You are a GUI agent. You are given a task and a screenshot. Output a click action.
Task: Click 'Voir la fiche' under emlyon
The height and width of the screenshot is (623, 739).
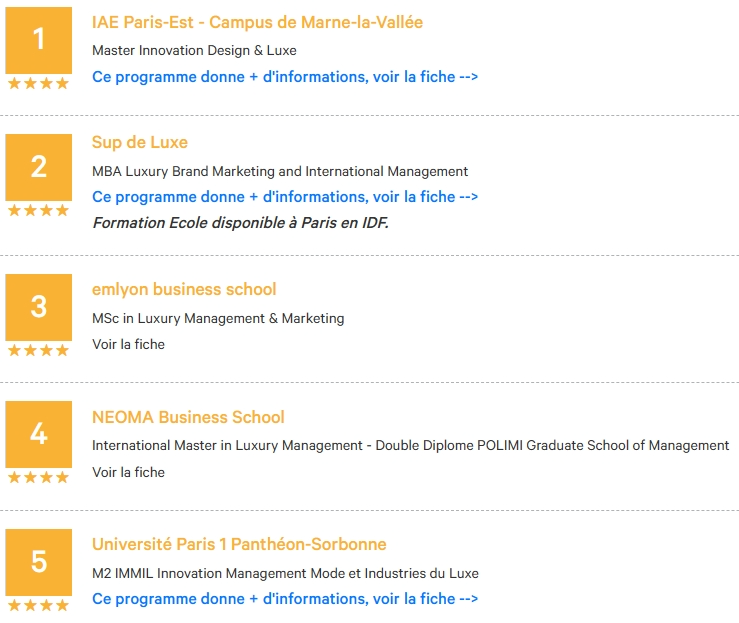[x=129, y=344]
